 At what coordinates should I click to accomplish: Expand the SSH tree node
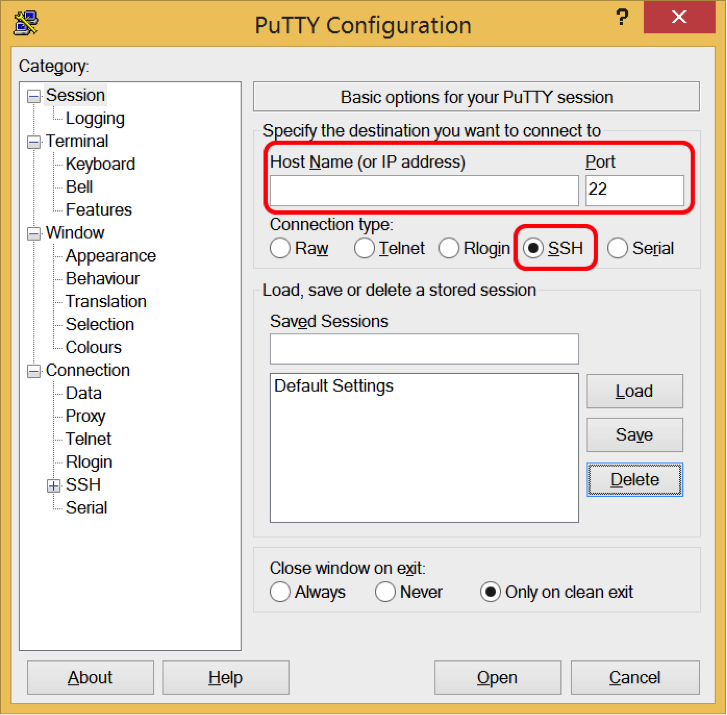coord(54,485)
